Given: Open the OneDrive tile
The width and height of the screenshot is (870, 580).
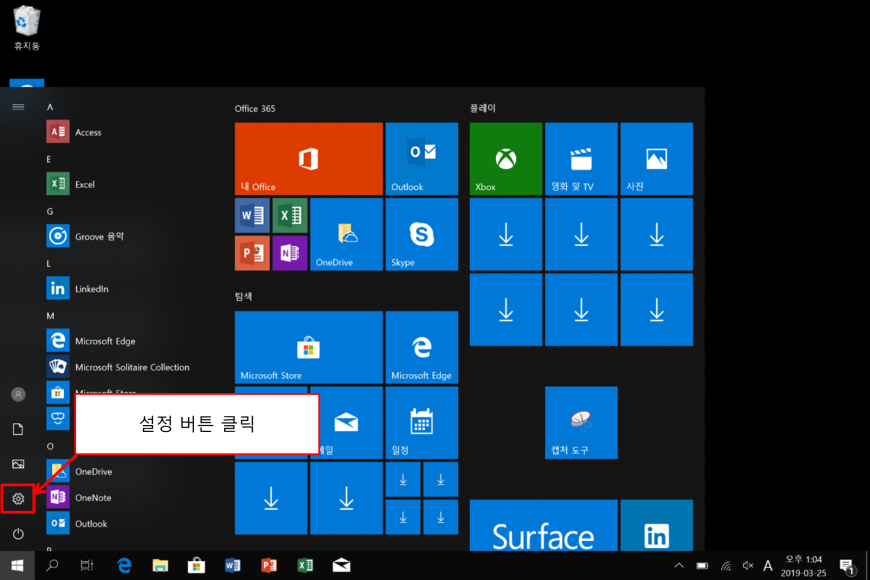Looking at the screenshot, I should pyautogui.click(x=346, y=234).
